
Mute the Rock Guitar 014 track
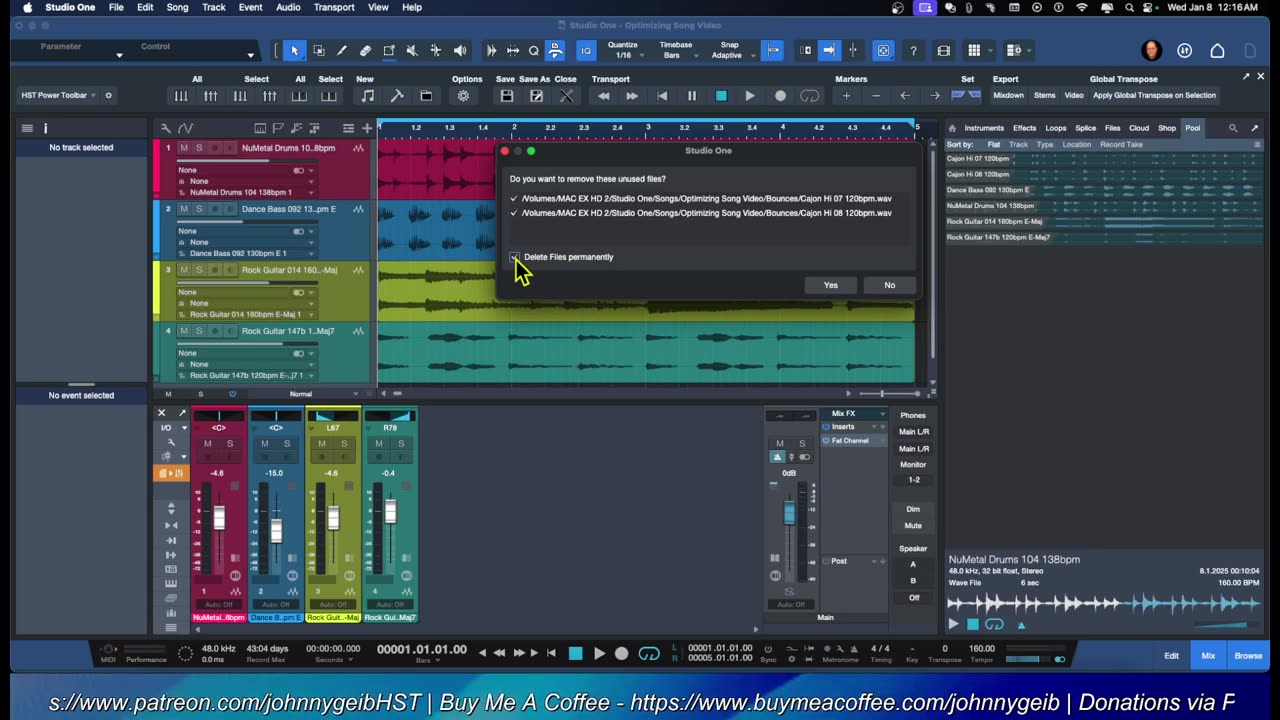point(183,270)
